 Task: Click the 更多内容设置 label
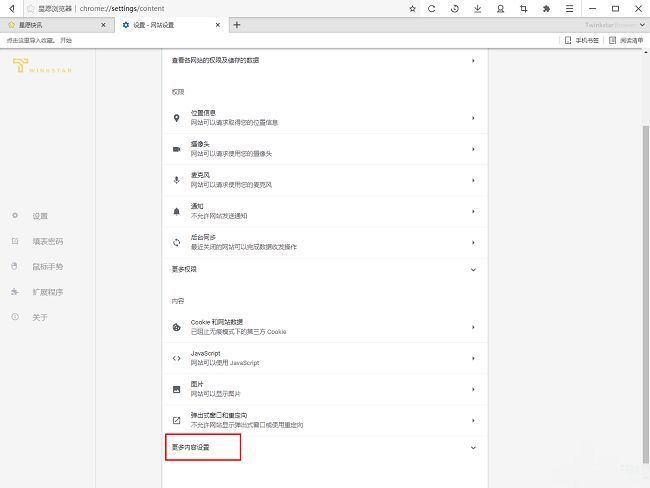point(190,447)
